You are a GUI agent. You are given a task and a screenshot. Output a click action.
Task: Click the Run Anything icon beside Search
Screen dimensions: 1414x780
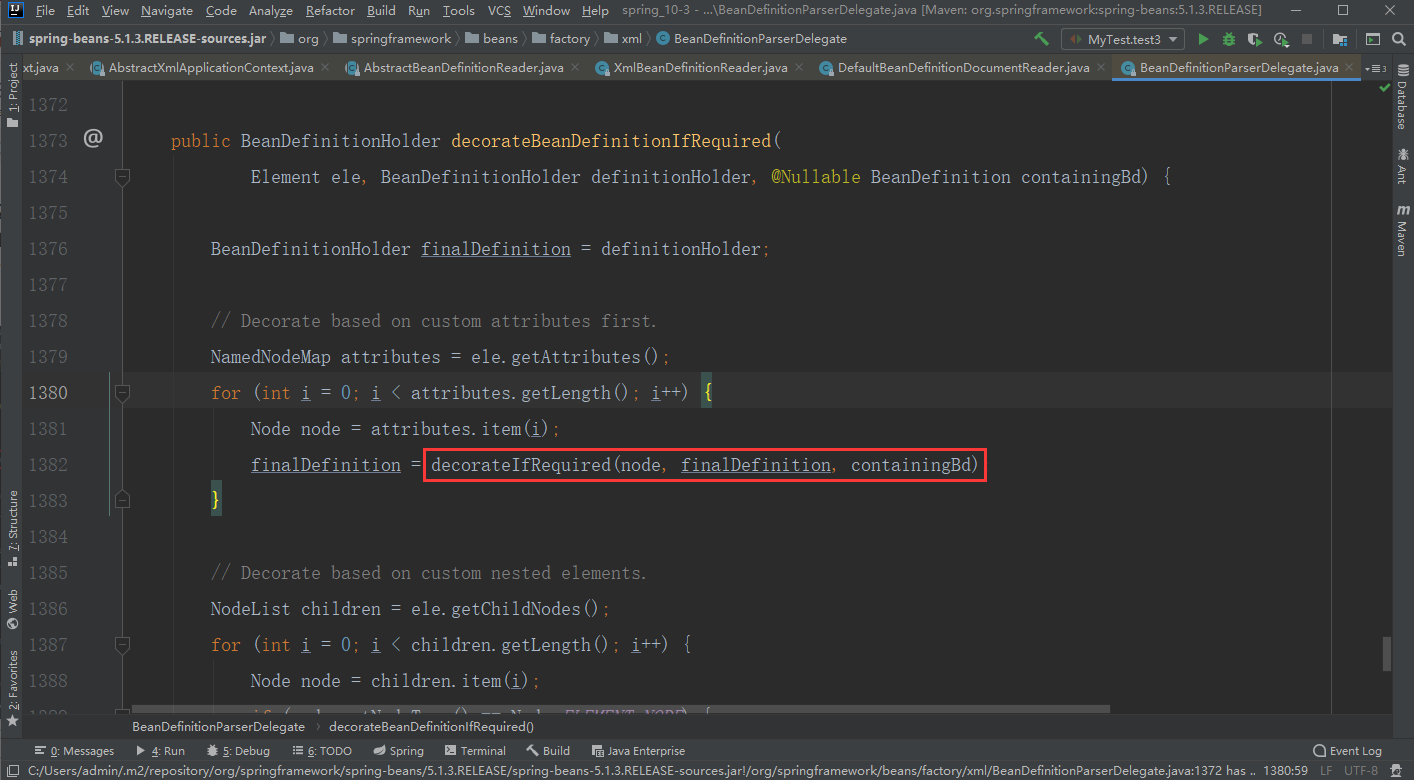pos(1373,39)
